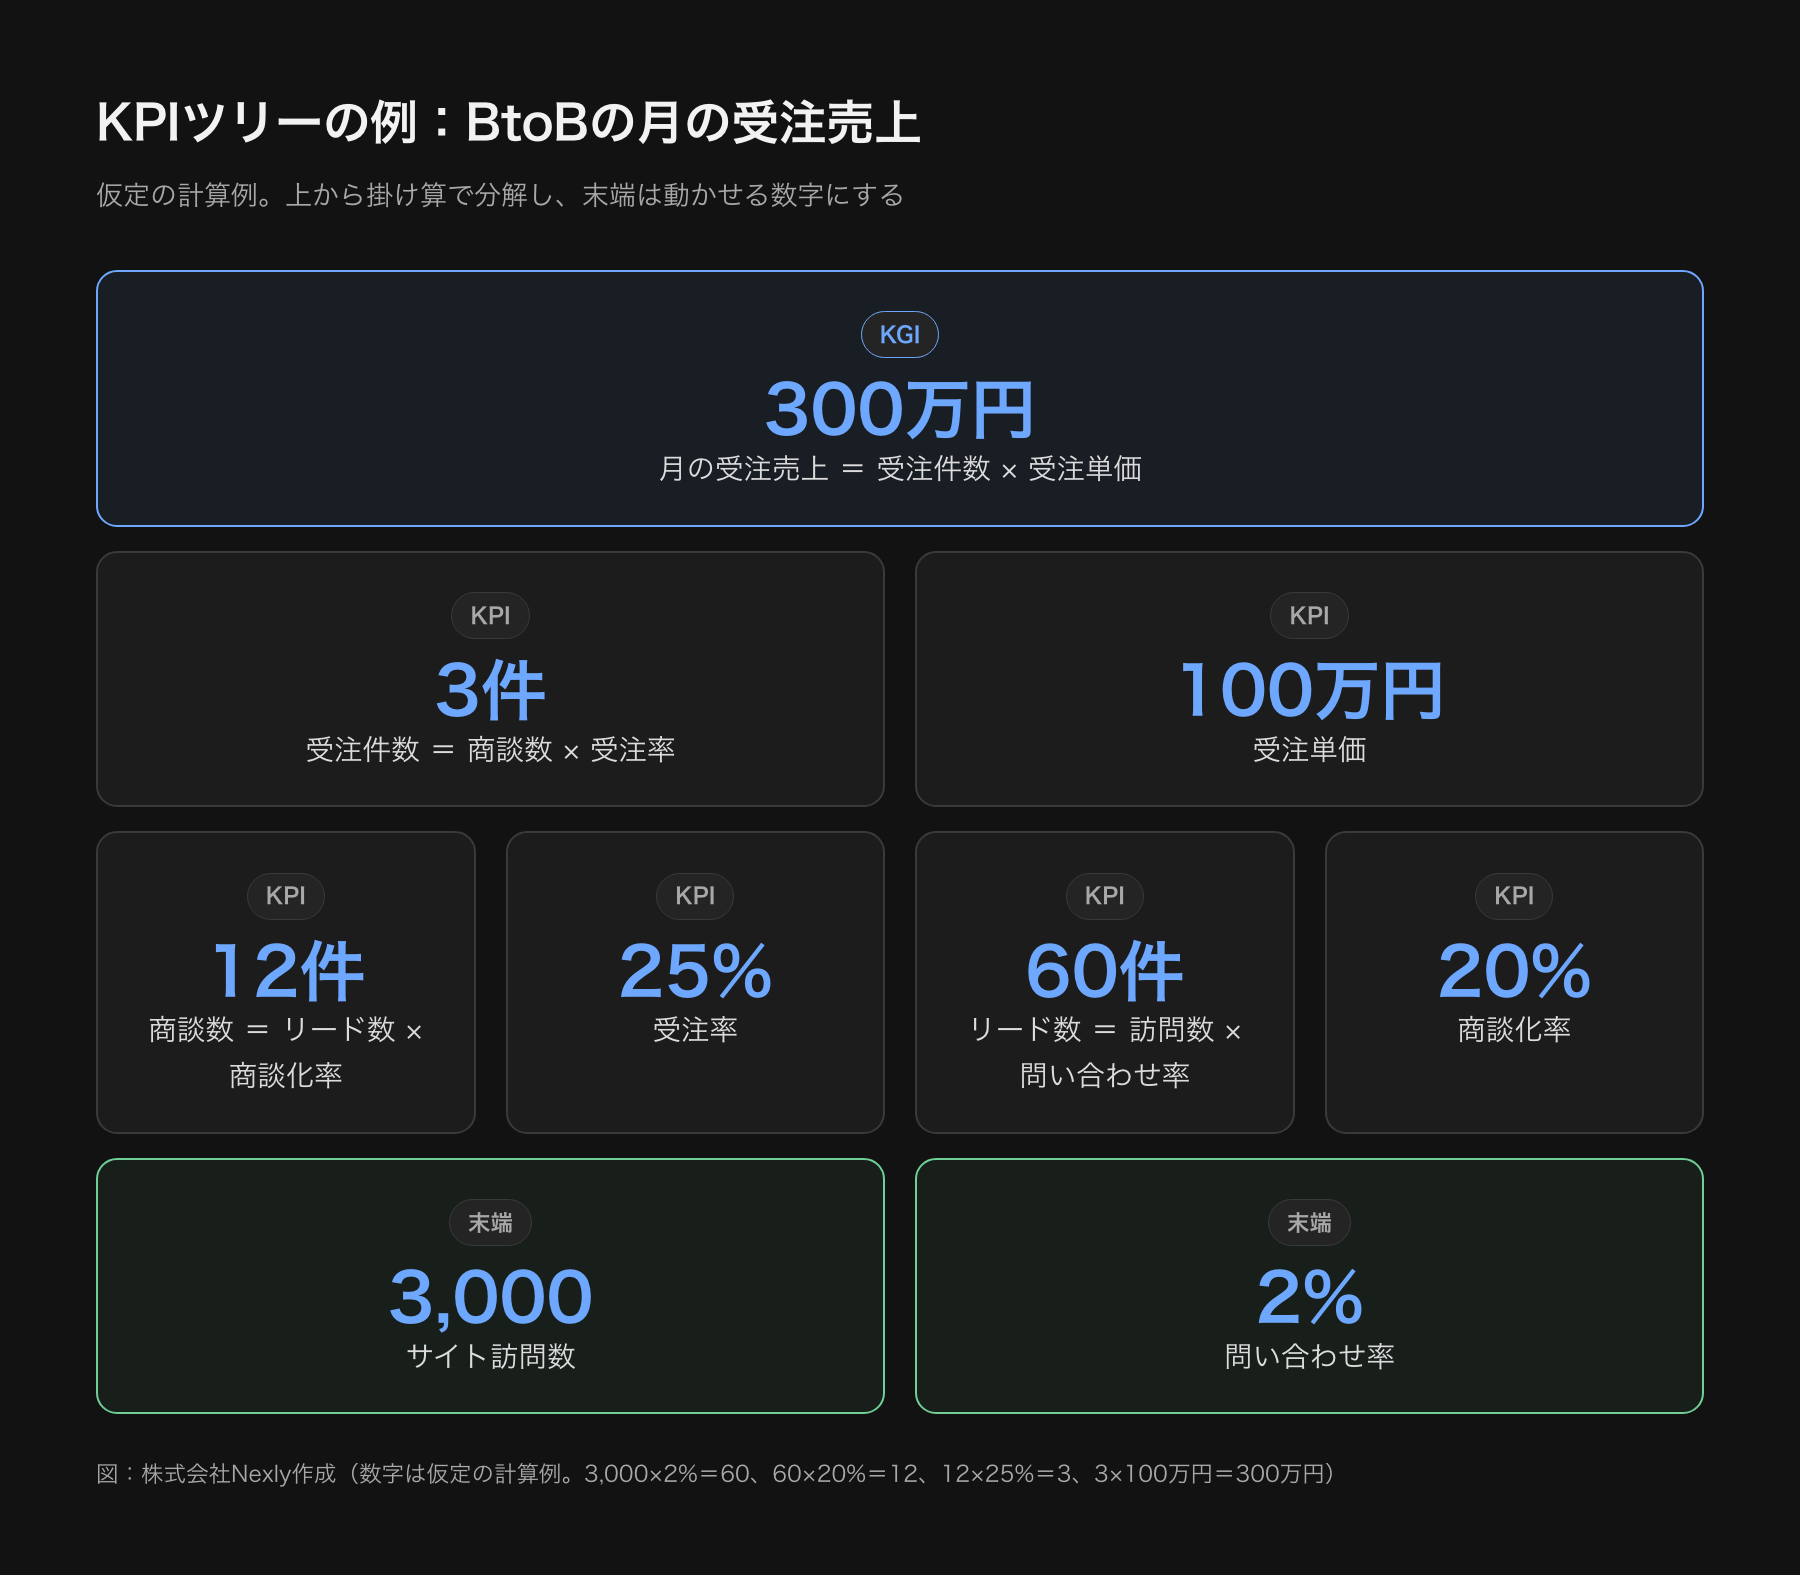Click the formula '月の受注売上 ＝ 受注件数 × 受注単価'
Viewport: 1800px width, 1575px height.
tap(900, 469)
